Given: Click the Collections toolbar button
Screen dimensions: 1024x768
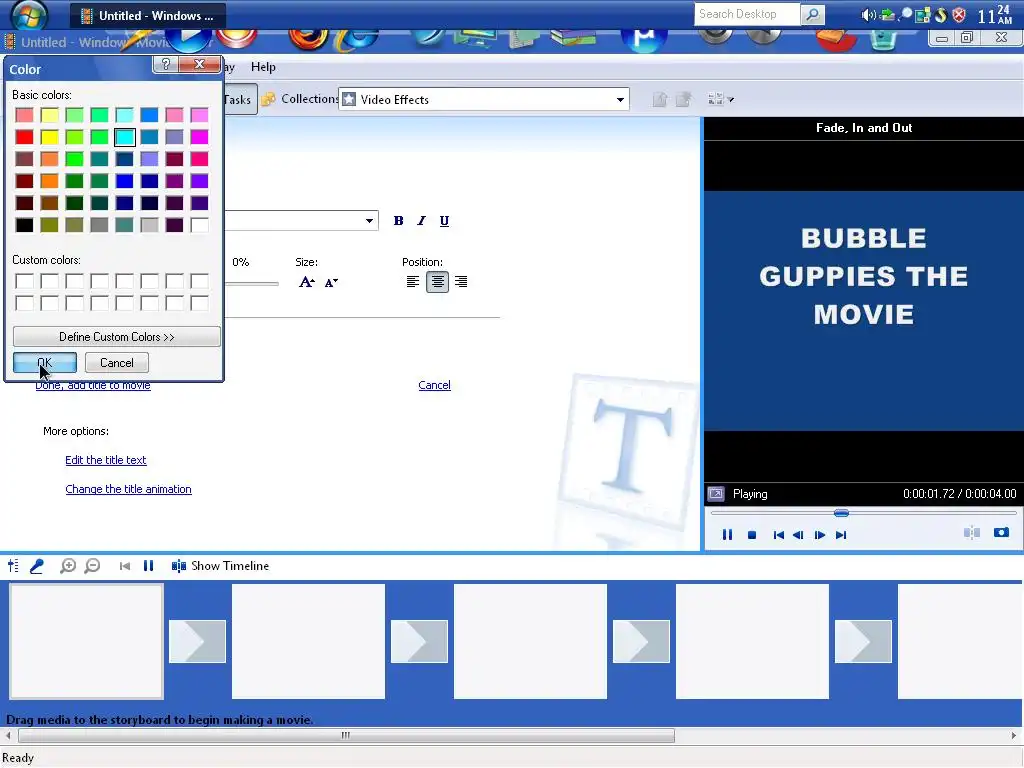Looking at the screenshot, I should (x=300, y=99).
